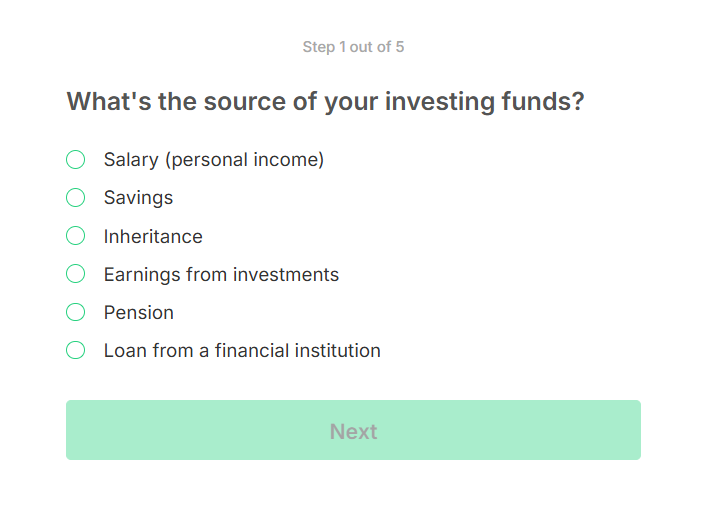Click the 'Salary (personal income)' label text
This screenshot has width=728, height=524.
[214, 160]
